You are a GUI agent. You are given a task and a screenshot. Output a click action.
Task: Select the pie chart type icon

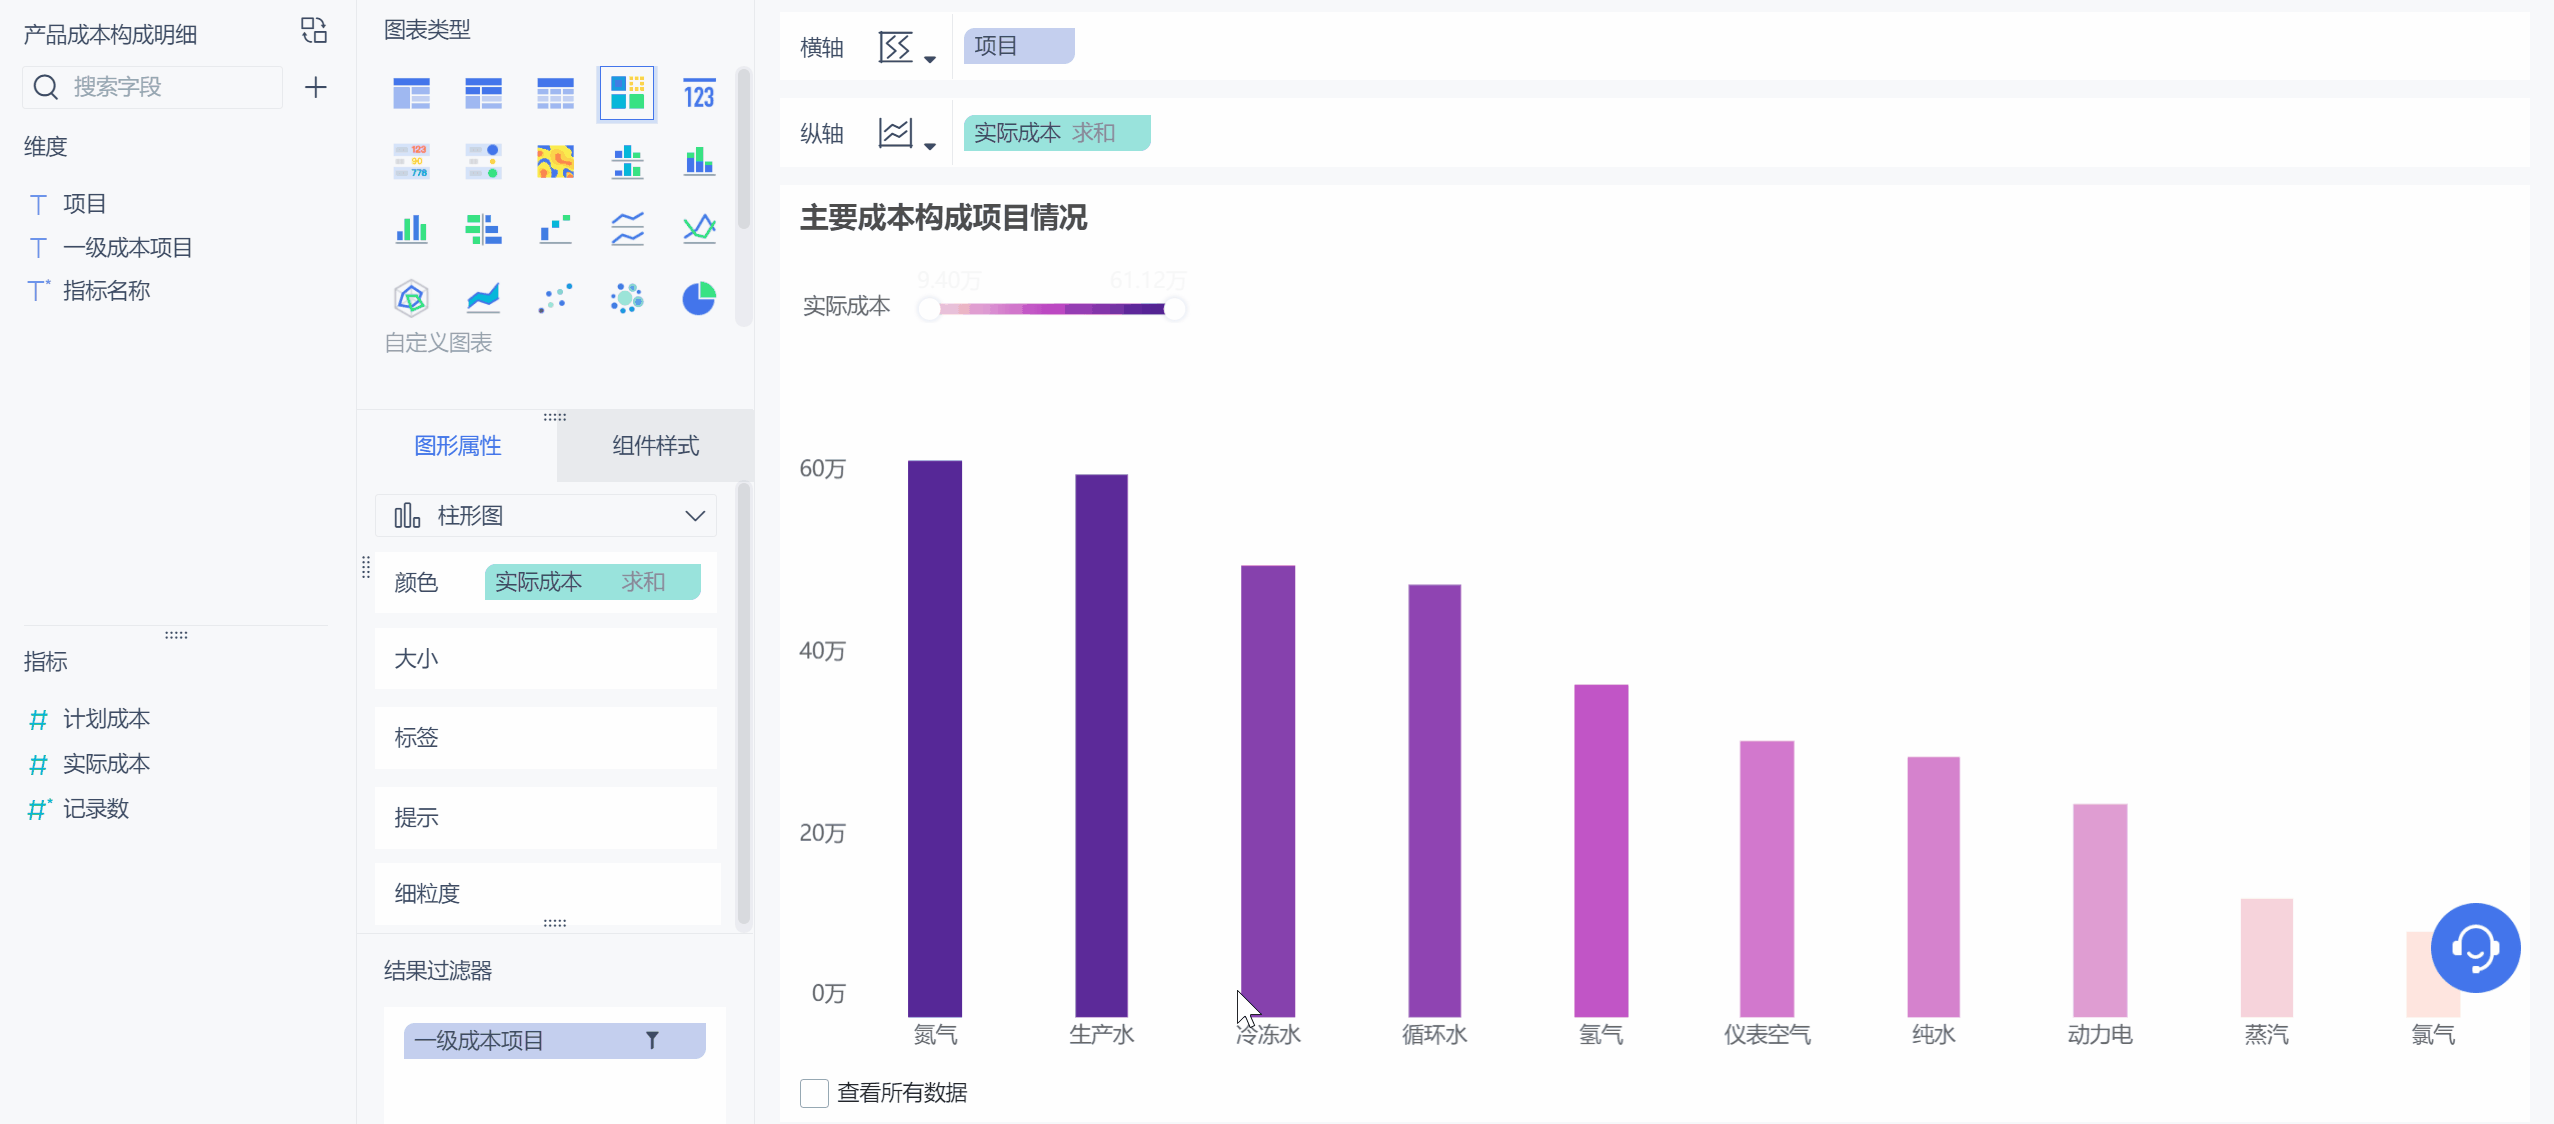[699, 297]
